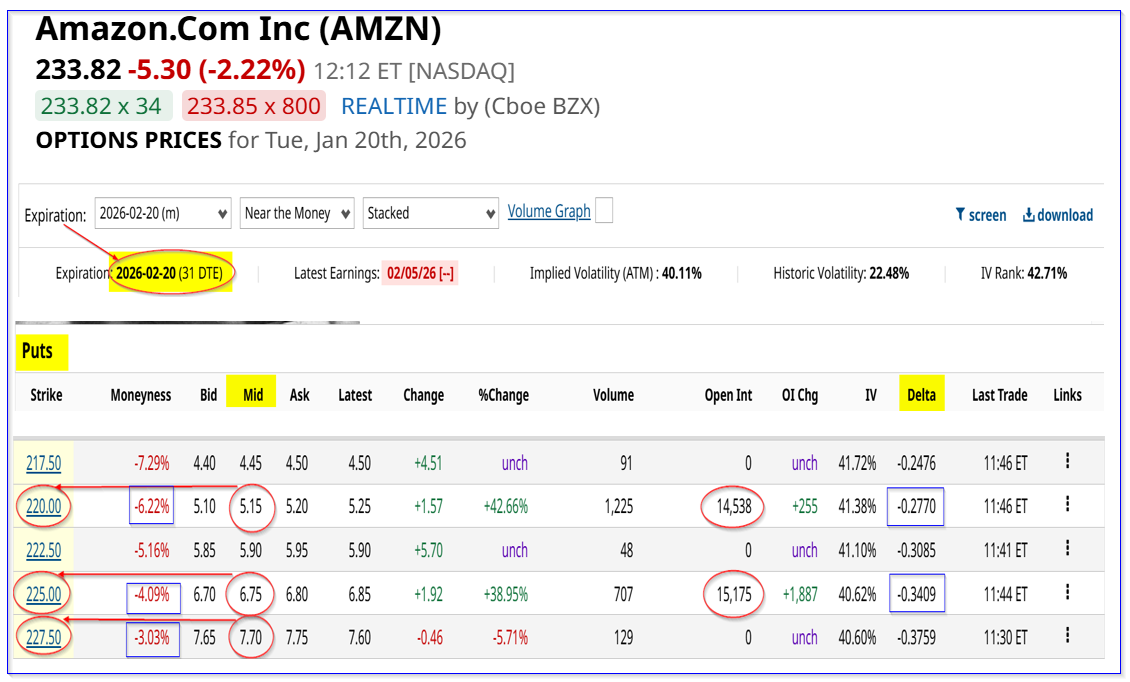Open the Stacked view dropdown
Image resolution: width=1130 pixels, height=682 pixels.
(431, 213)
